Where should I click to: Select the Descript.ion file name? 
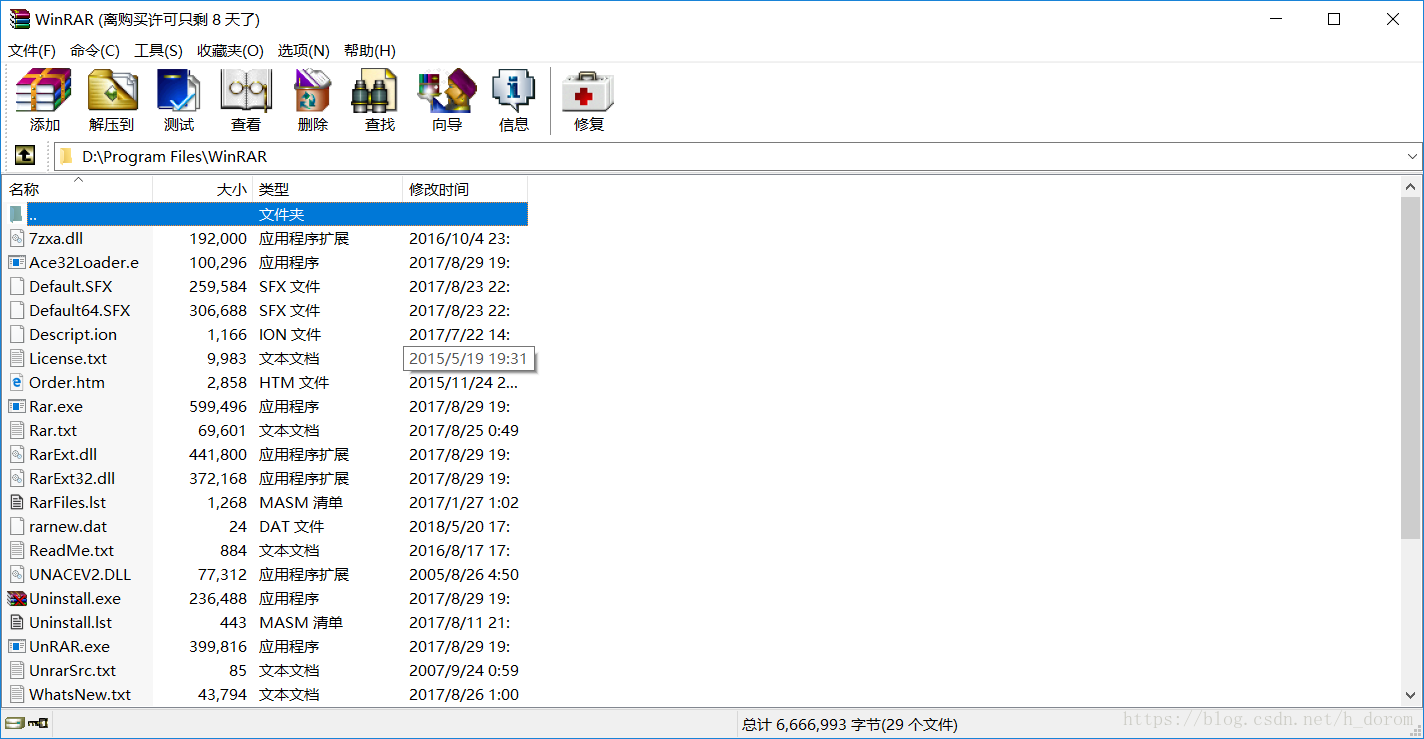coord(73,334)
